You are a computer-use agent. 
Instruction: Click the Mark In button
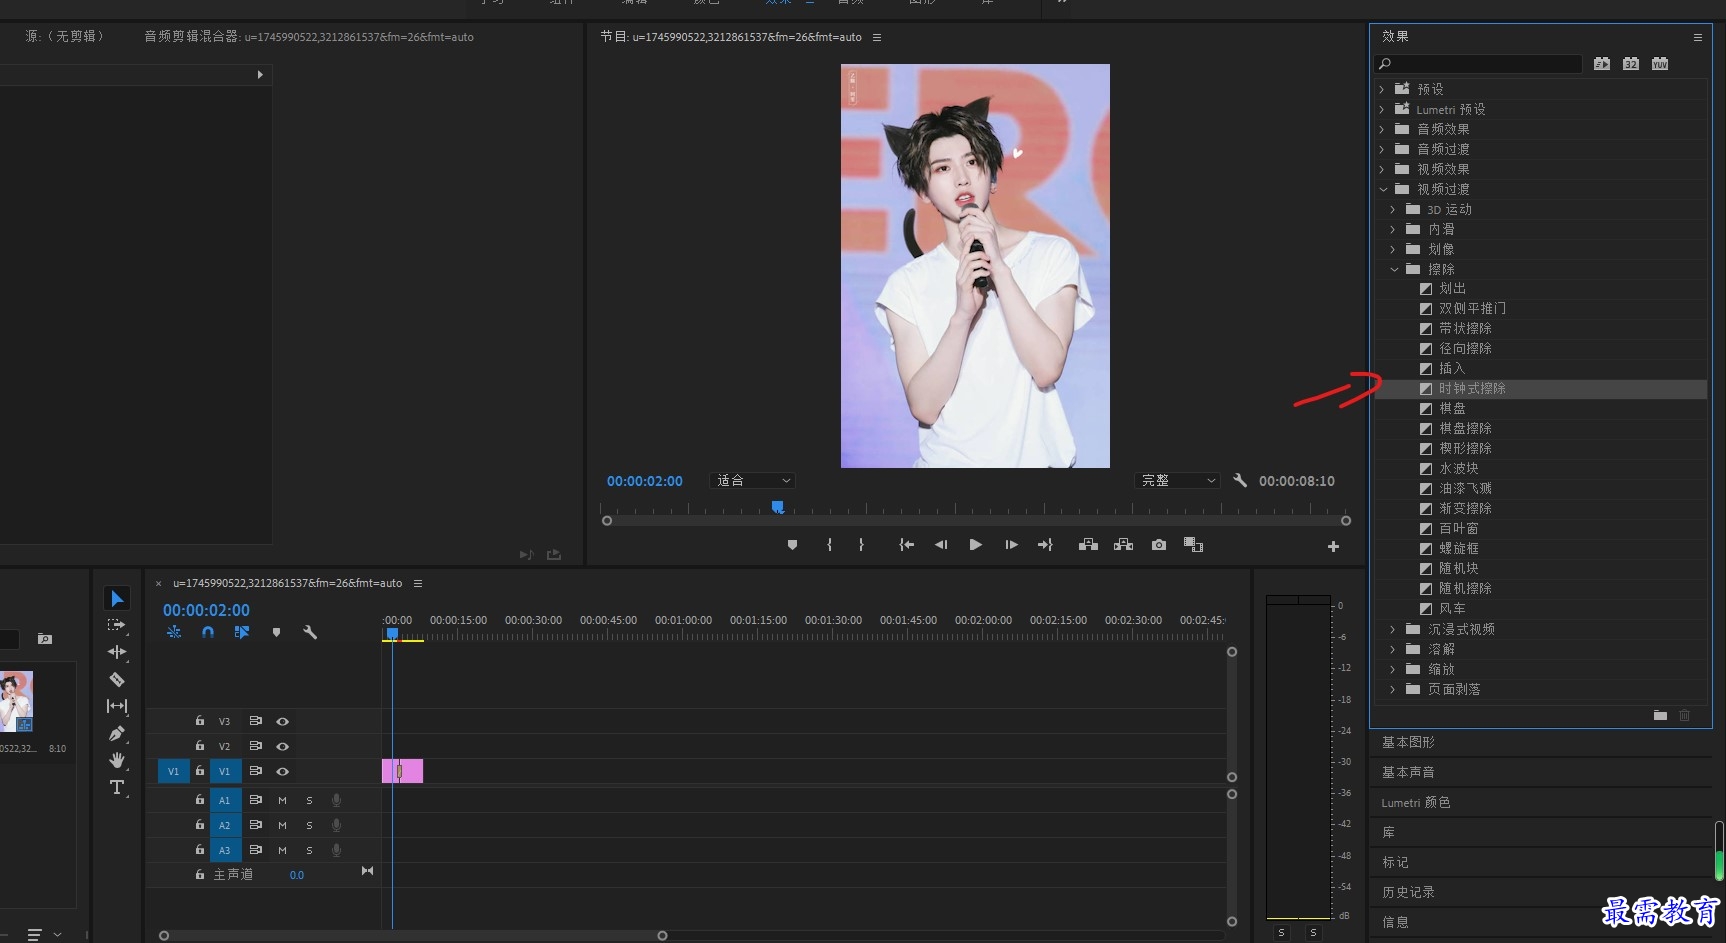[829, 545]
